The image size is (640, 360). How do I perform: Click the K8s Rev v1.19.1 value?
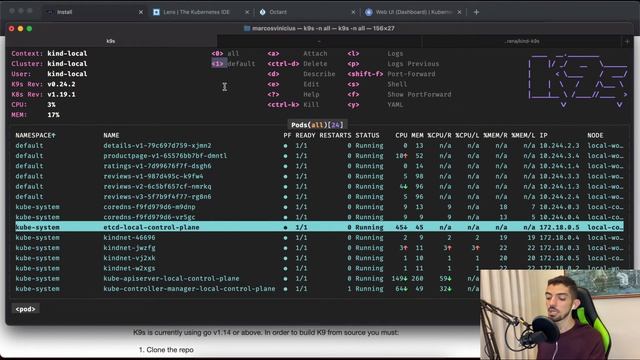click(61, 94)
